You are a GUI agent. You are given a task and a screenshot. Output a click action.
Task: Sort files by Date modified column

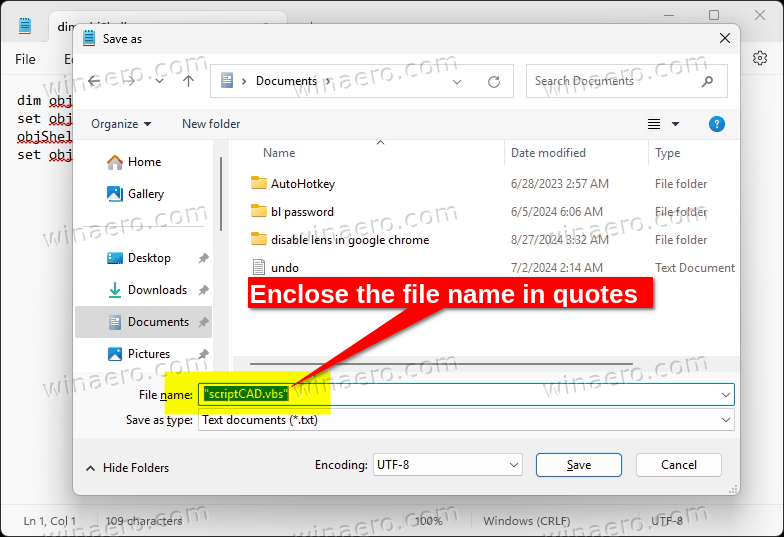548,153
